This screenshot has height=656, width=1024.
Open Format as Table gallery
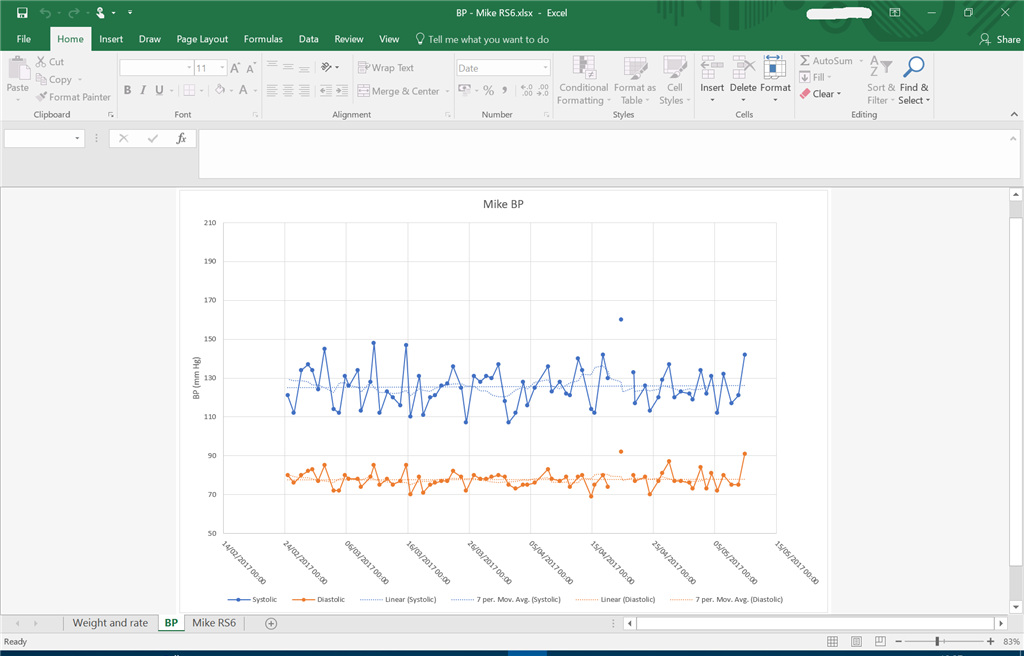(635, 80)
